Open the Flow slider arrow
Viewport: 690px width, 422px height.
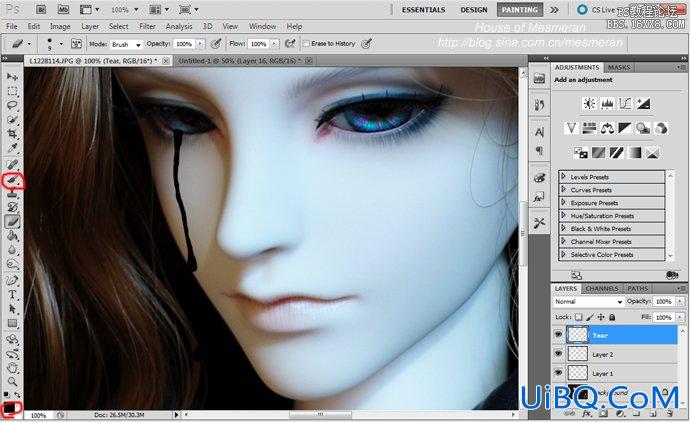tap(275, 44)
